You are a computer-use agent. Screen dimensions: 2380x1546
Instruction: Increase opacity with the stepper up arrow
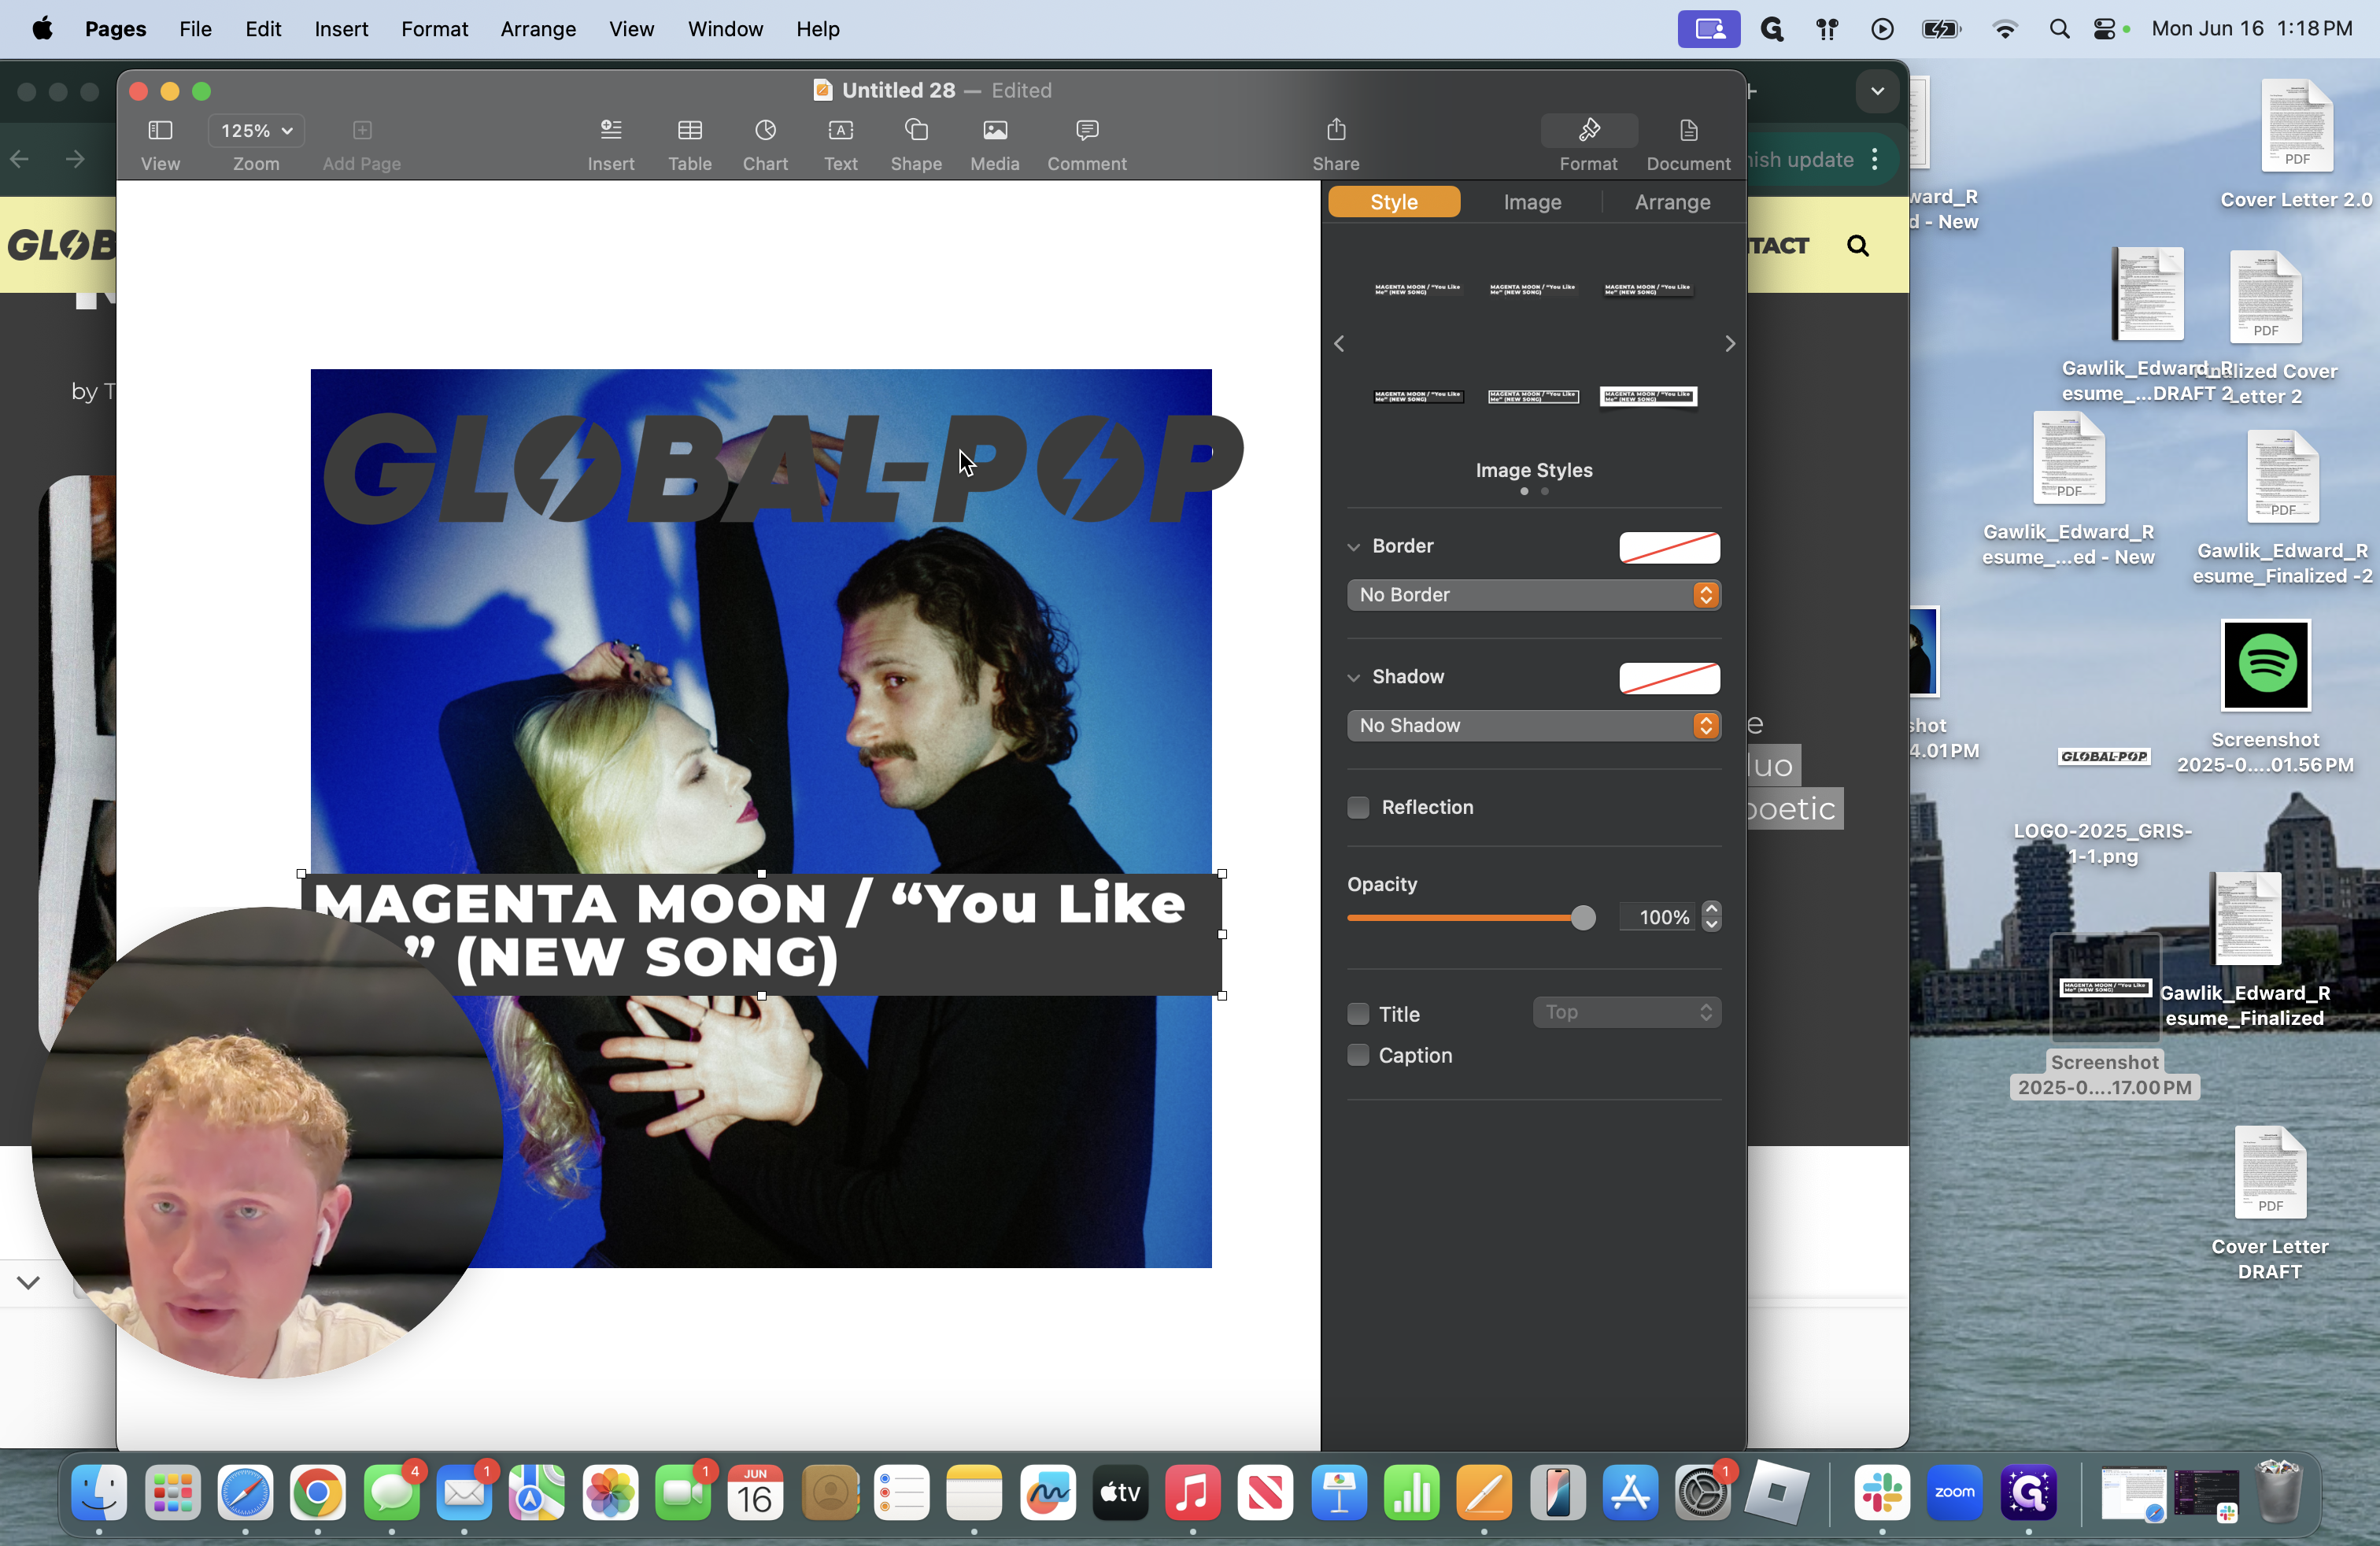tap(1711, 909)
